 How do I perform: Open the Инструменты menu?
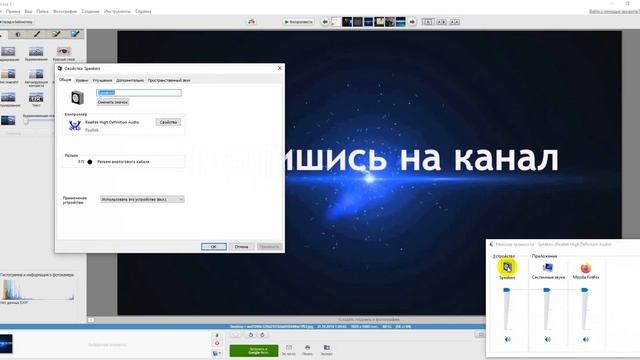tap(117, 11)
